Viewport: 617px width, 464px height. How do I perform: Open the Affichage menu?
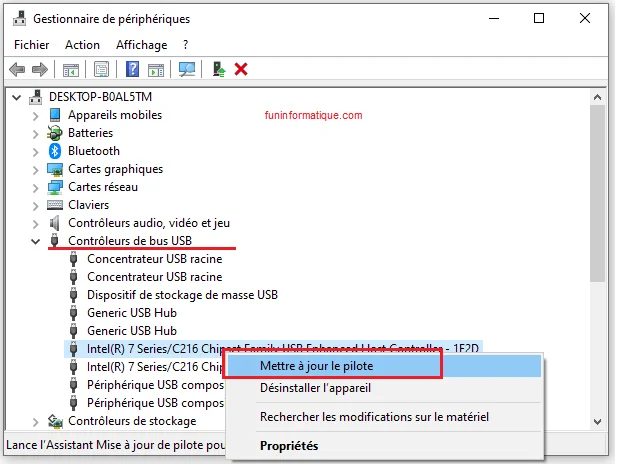[141, 45]
